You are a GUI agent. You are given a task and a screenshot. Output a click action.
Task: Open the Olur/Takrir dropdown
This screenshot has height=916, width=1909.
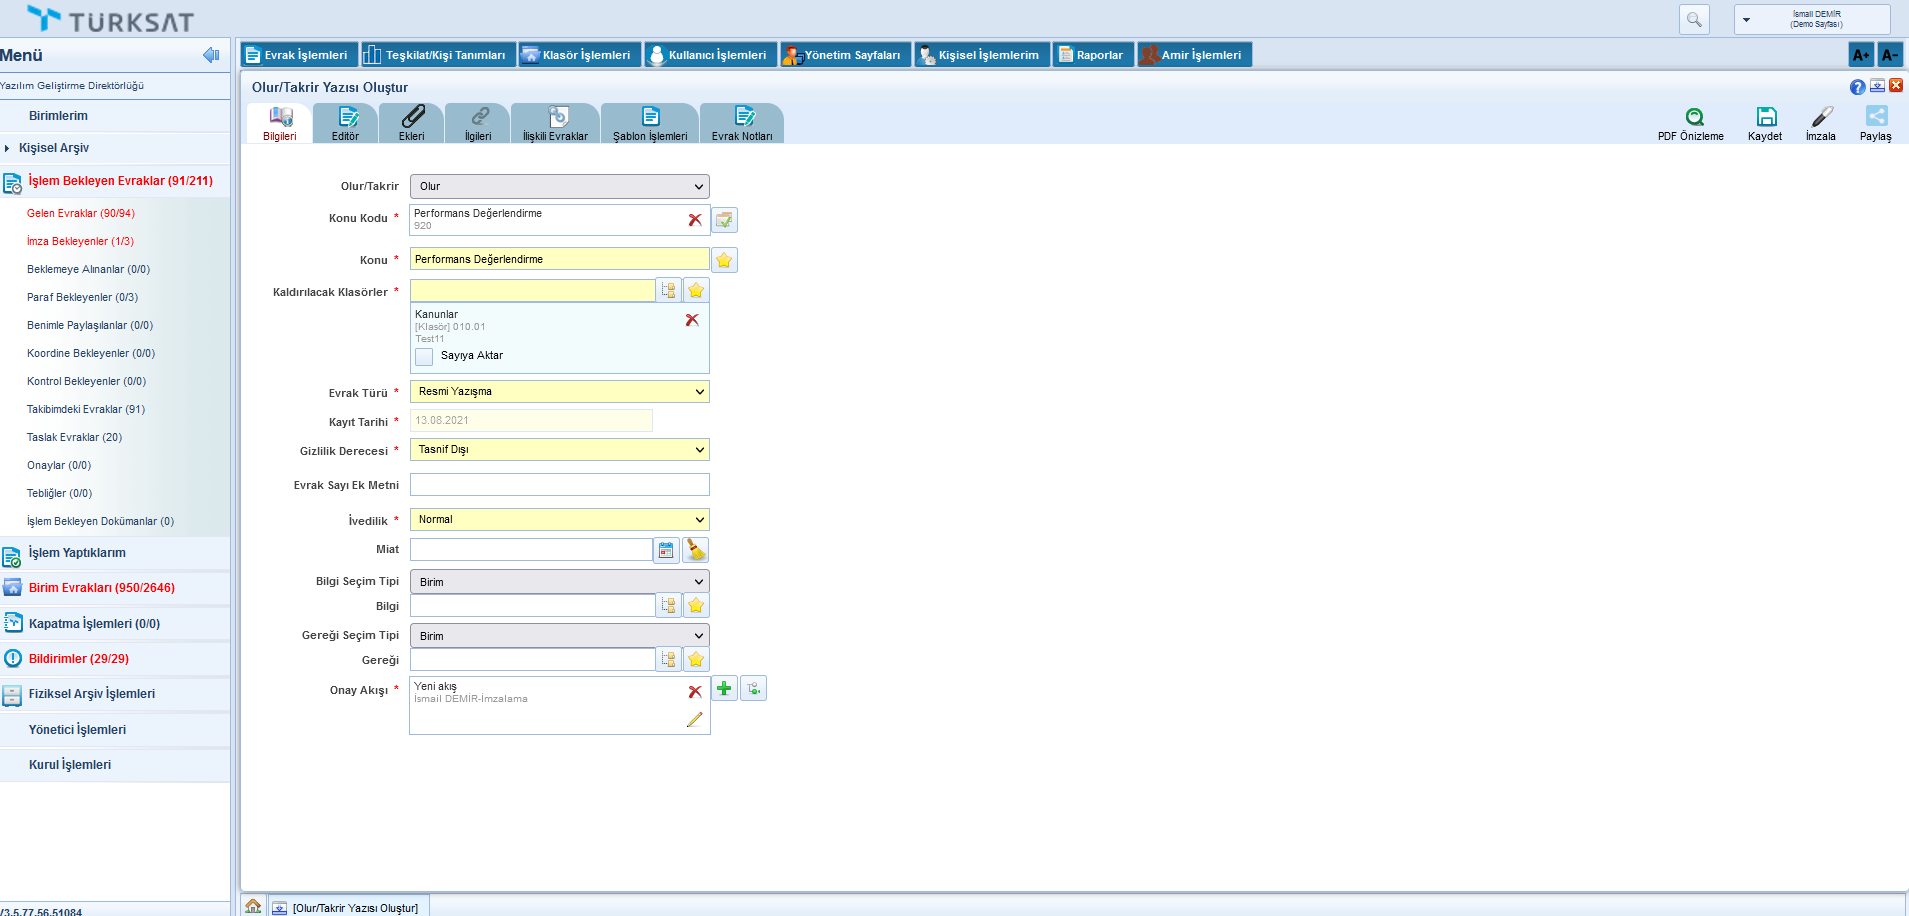[x=559, y=186]
